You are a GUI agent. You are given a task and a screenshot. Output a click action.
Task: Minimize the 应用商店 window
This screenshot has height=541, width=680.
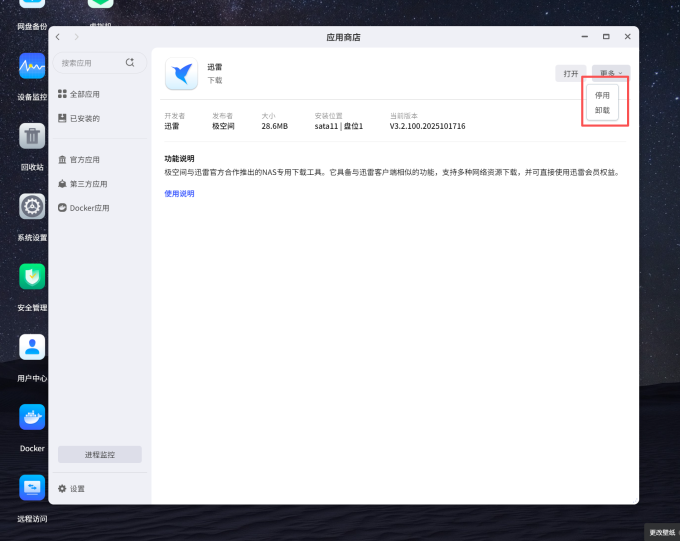coord(585,37)
